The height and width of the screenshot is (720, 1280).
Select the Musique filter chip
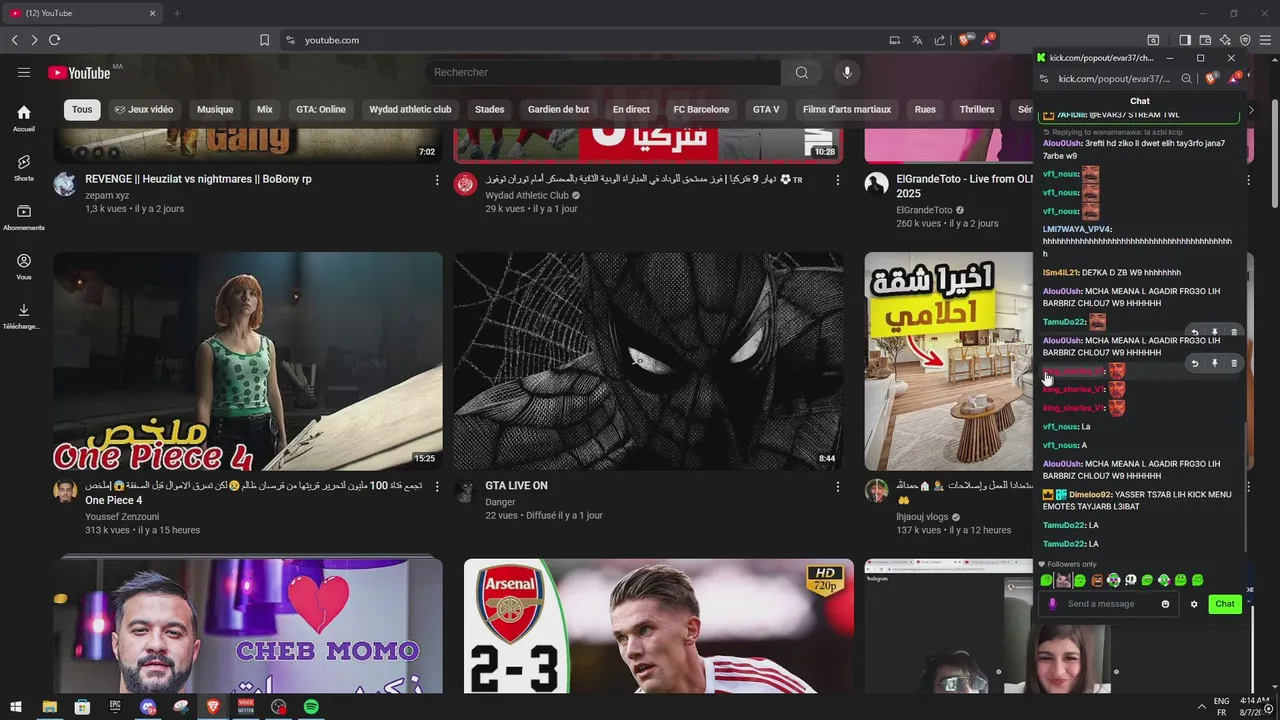(215, 109)
